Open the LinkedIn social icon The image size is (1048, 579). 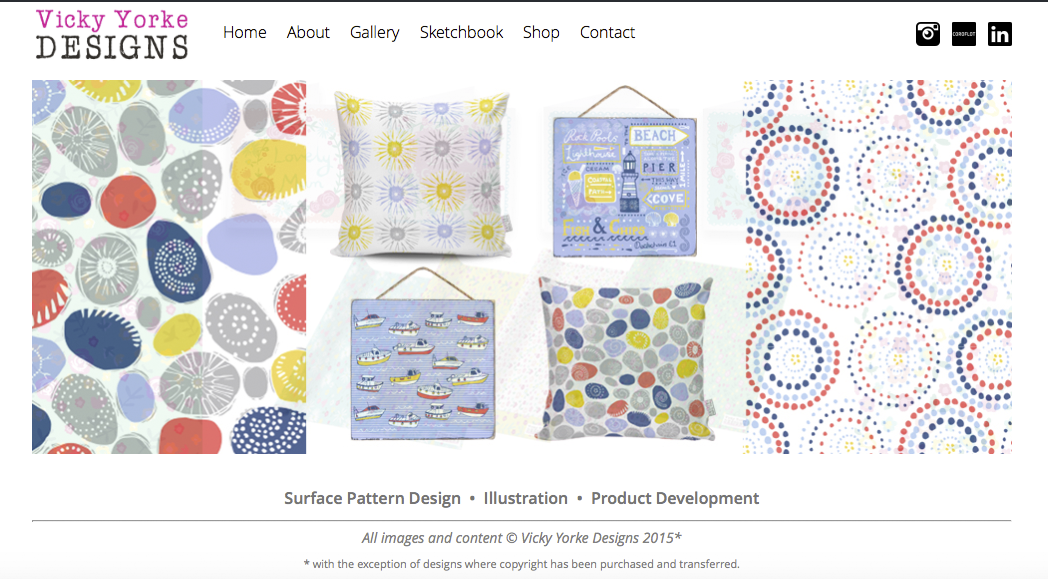pos(1000,33)
